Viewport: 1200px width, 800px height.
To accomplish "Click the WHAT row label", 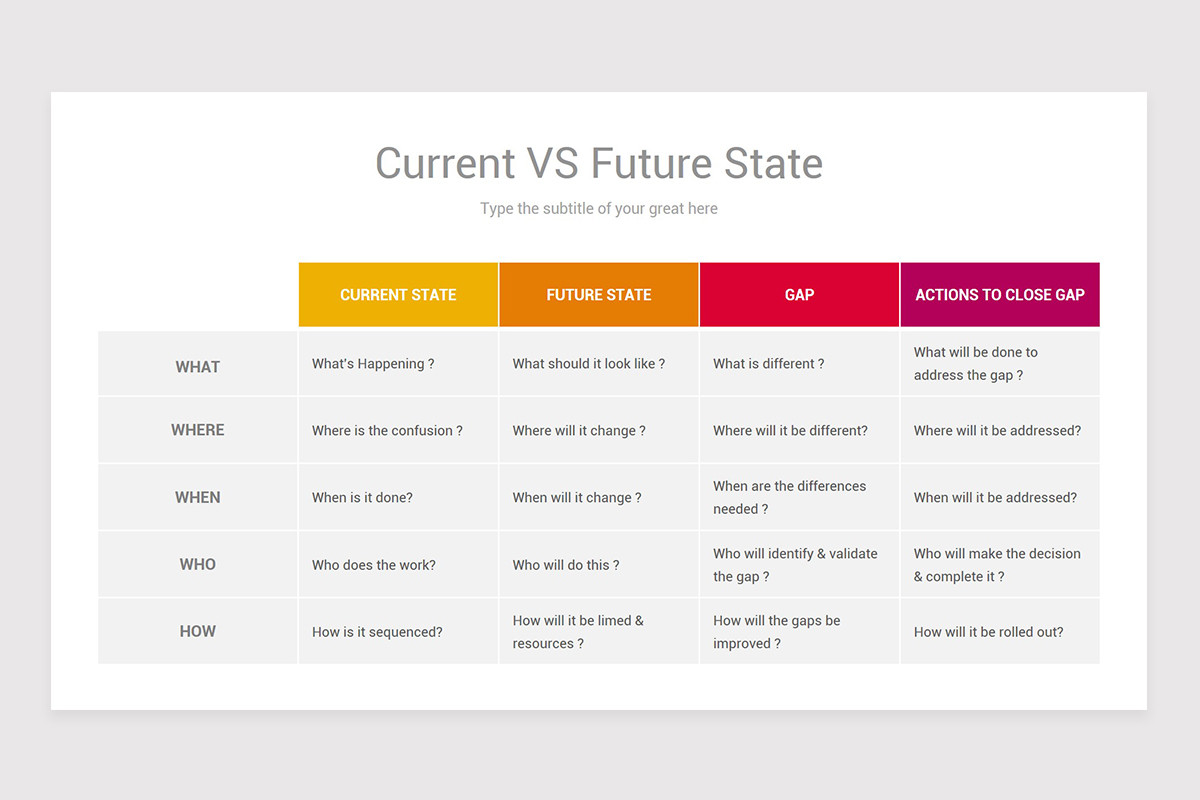I will pyautogui.click(x=198, y=367).
